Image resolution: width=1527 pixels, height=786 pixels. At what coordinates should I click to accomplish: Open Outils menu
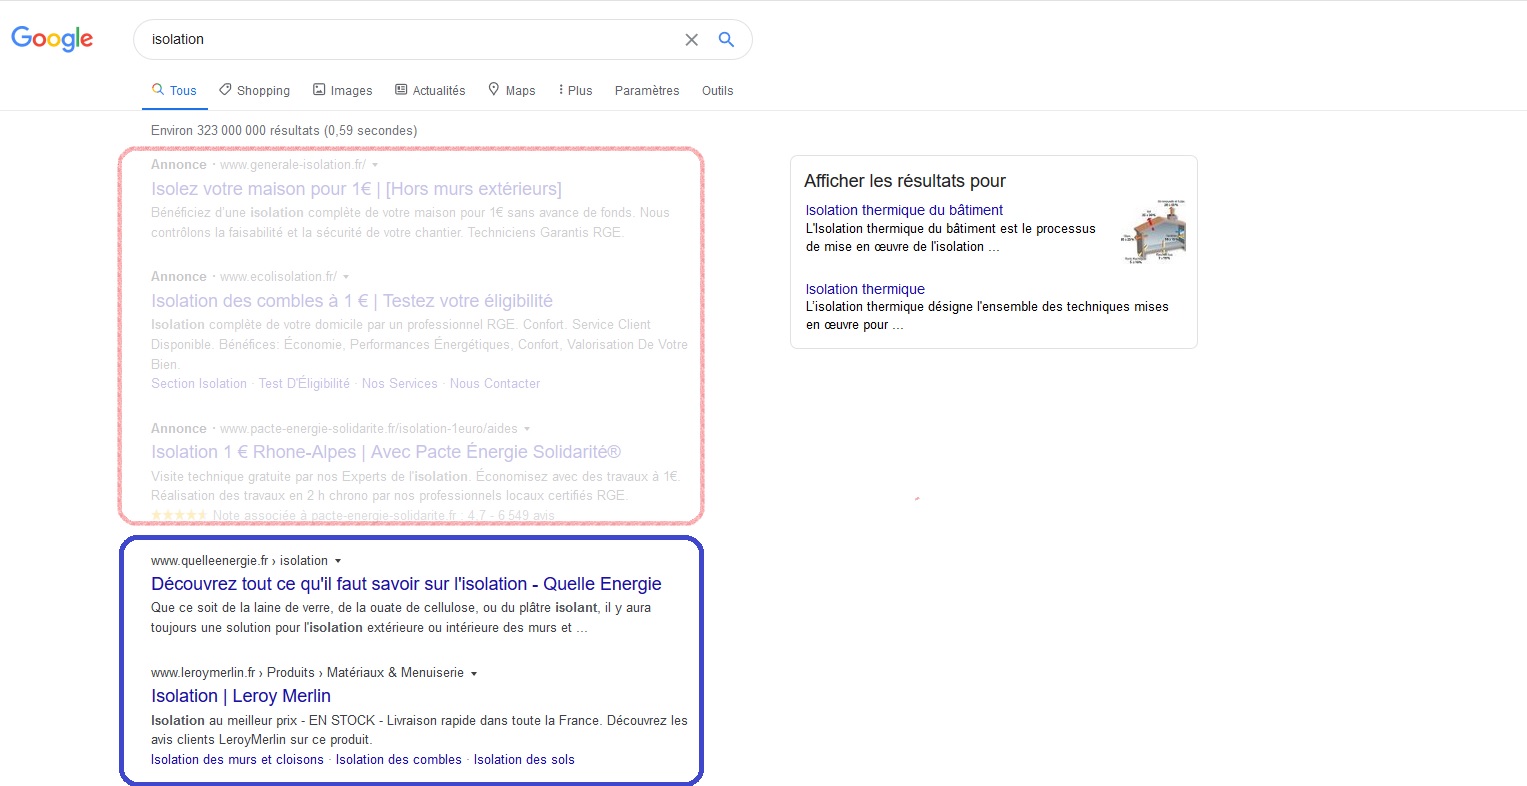(x=717, y=90)
